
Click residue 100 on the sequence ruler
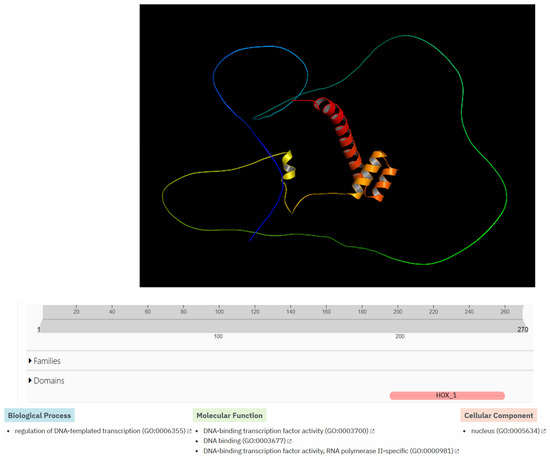point(219,311)
